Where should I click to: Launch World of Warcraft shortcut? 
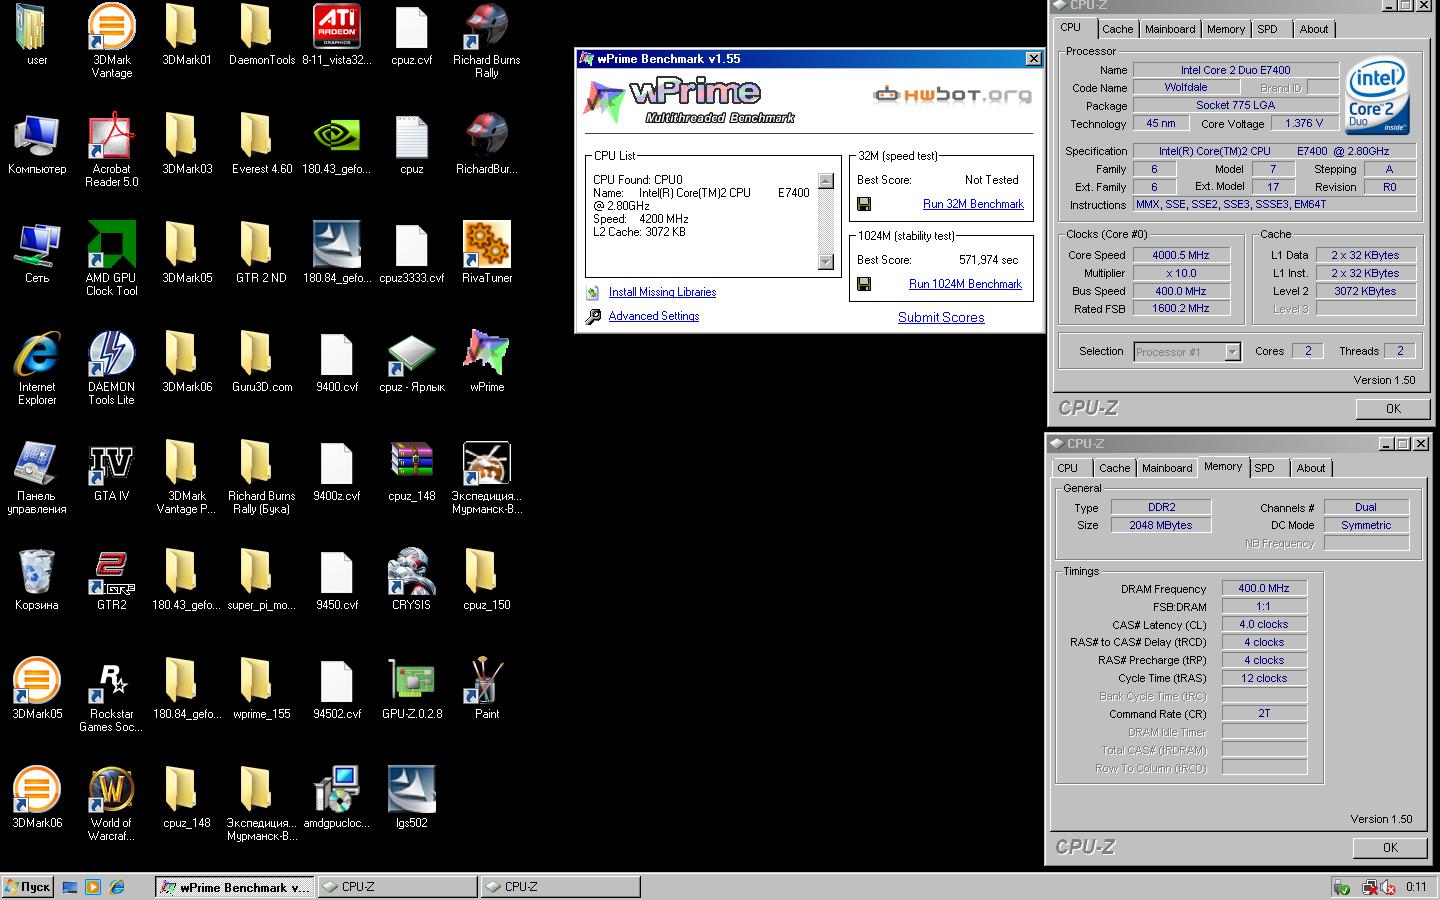tap(112, 804)
